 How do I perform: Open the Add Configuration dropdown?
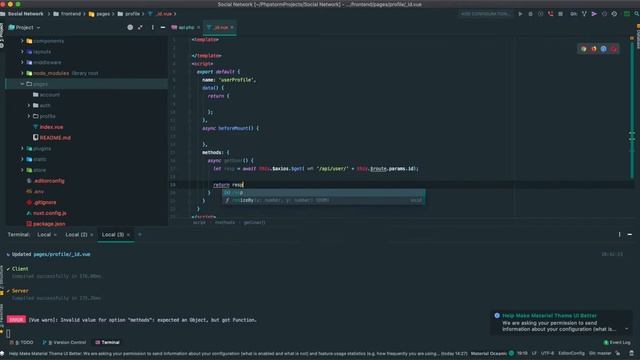coord(485,14)
